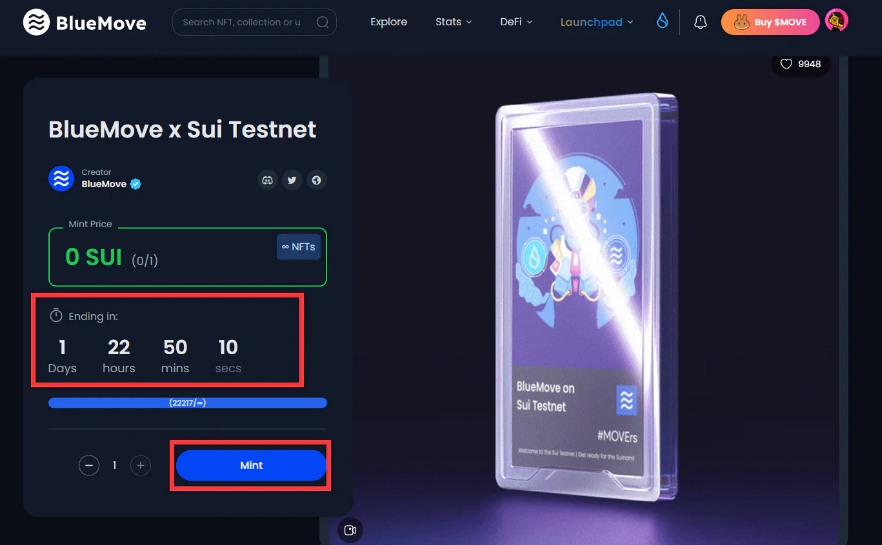
Task: Decrease mint quantity with minus button
Action: coord(89,465)
